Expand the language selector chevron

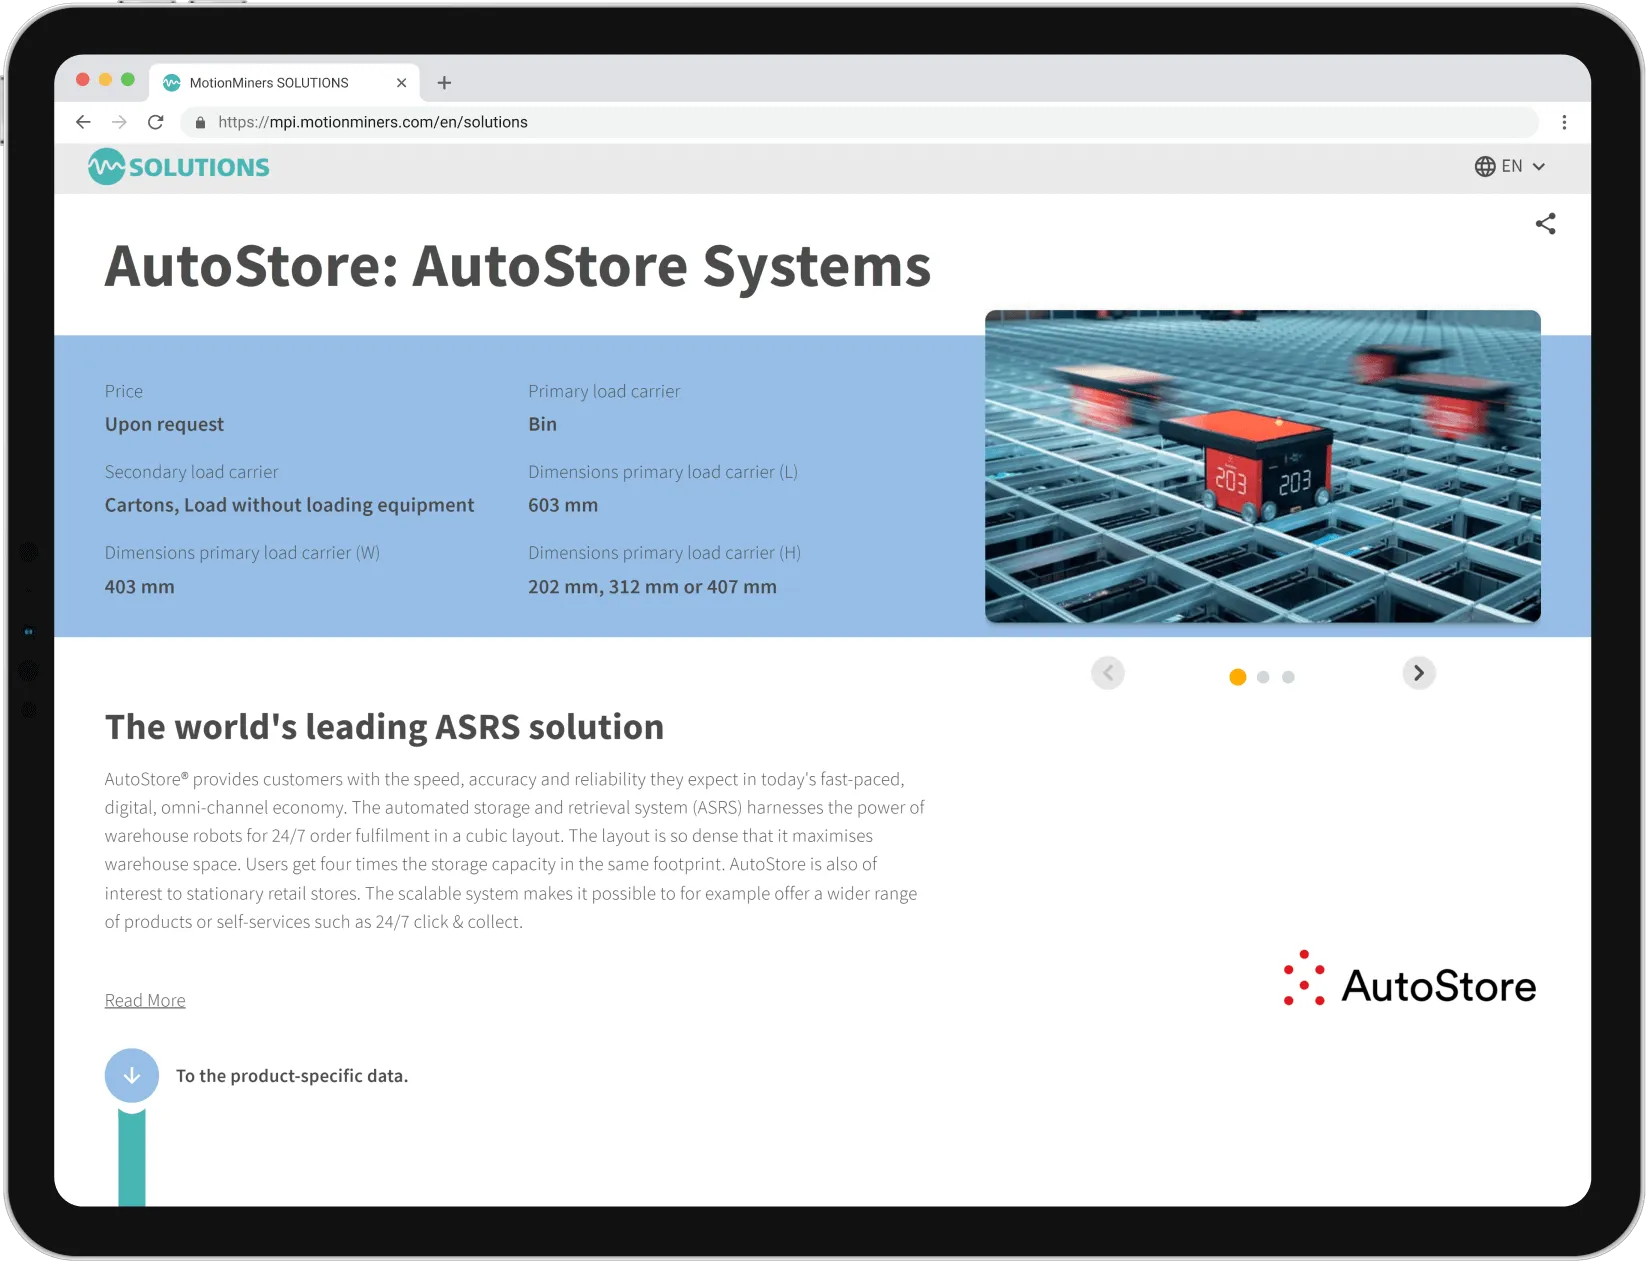point(1537,167)
